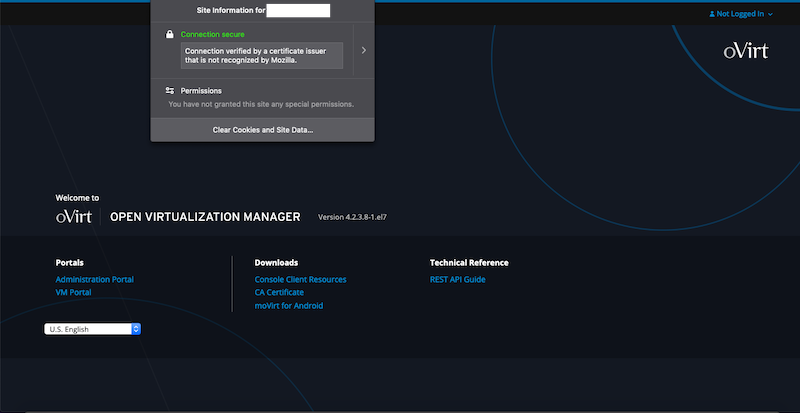Click the Downloads heading
The width and height of the screenshot is (800, 413).
(x=276, y=262)
